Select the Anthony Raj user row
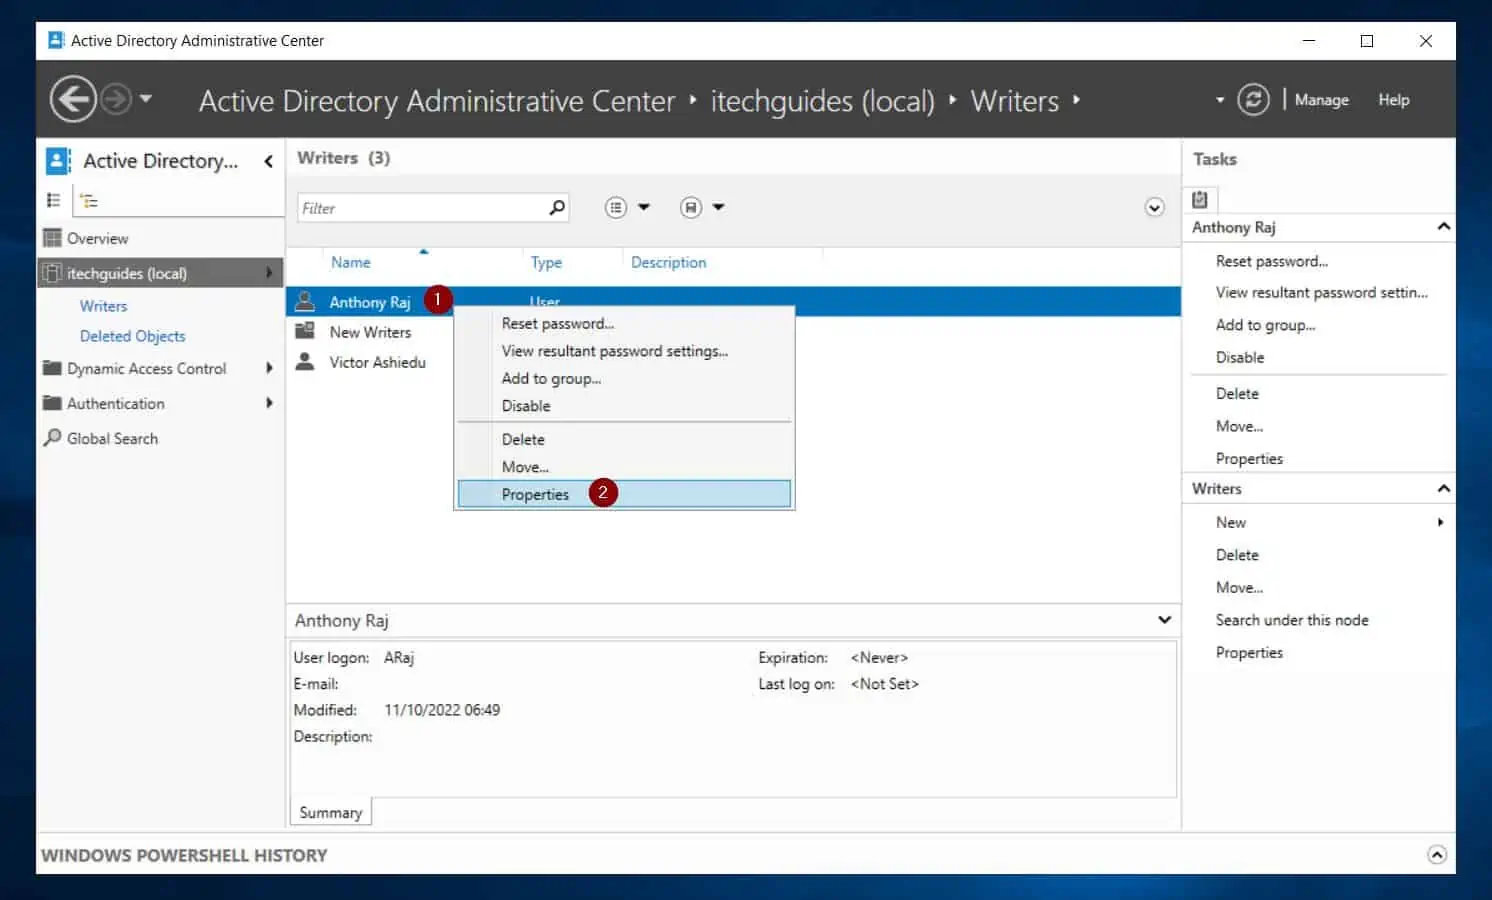This screenshot has height=900, width=1492. click(x=733, y=301)
